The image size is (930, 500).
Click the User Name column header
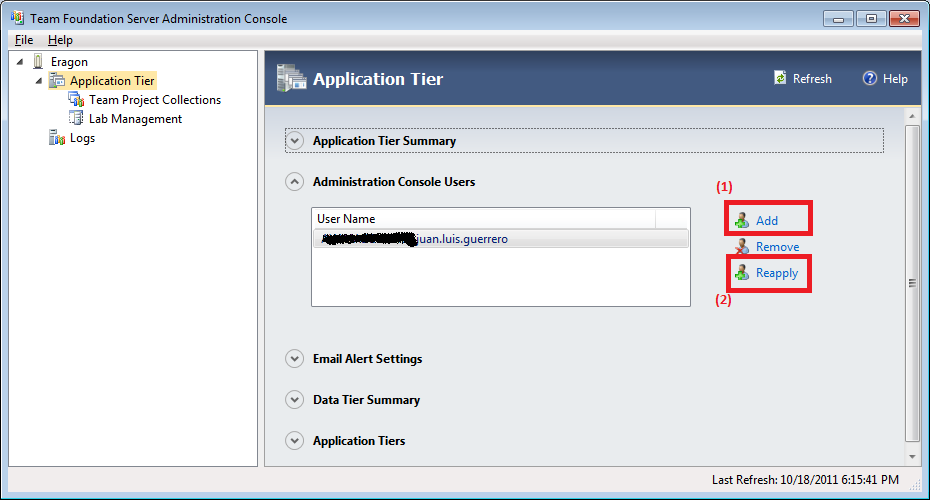click(484, 218)
